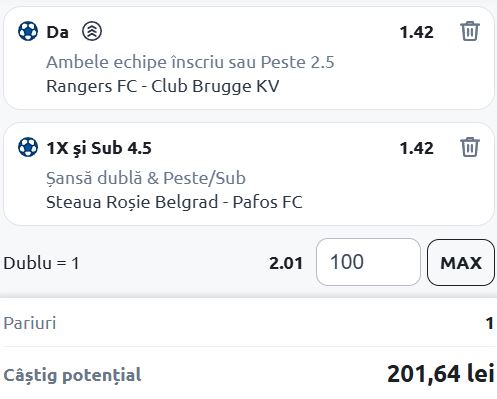The image size is (497, 399).
Task: Select the Da selection title
Action: (58, 32)
